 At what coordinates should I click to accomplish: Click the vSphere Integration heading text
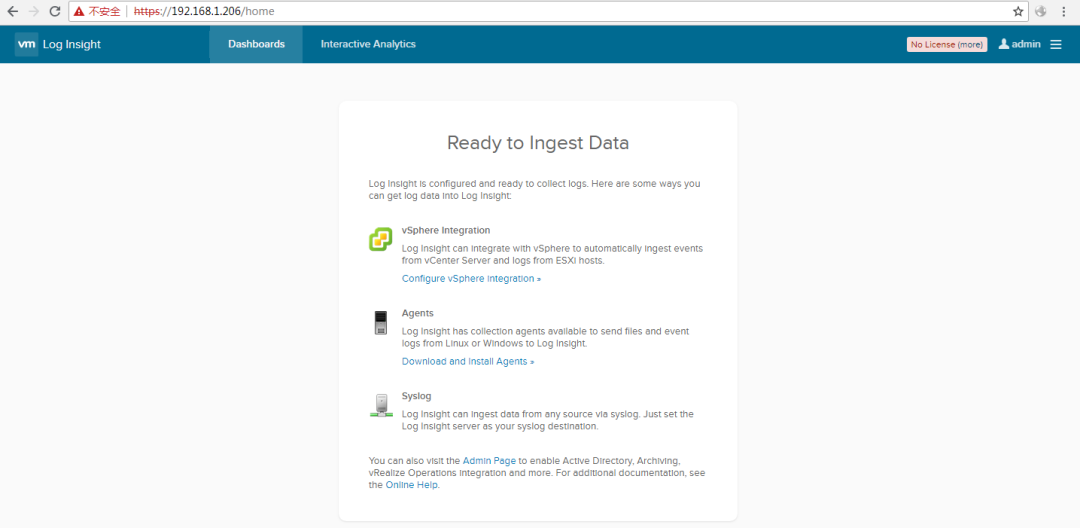click(446, 230)
